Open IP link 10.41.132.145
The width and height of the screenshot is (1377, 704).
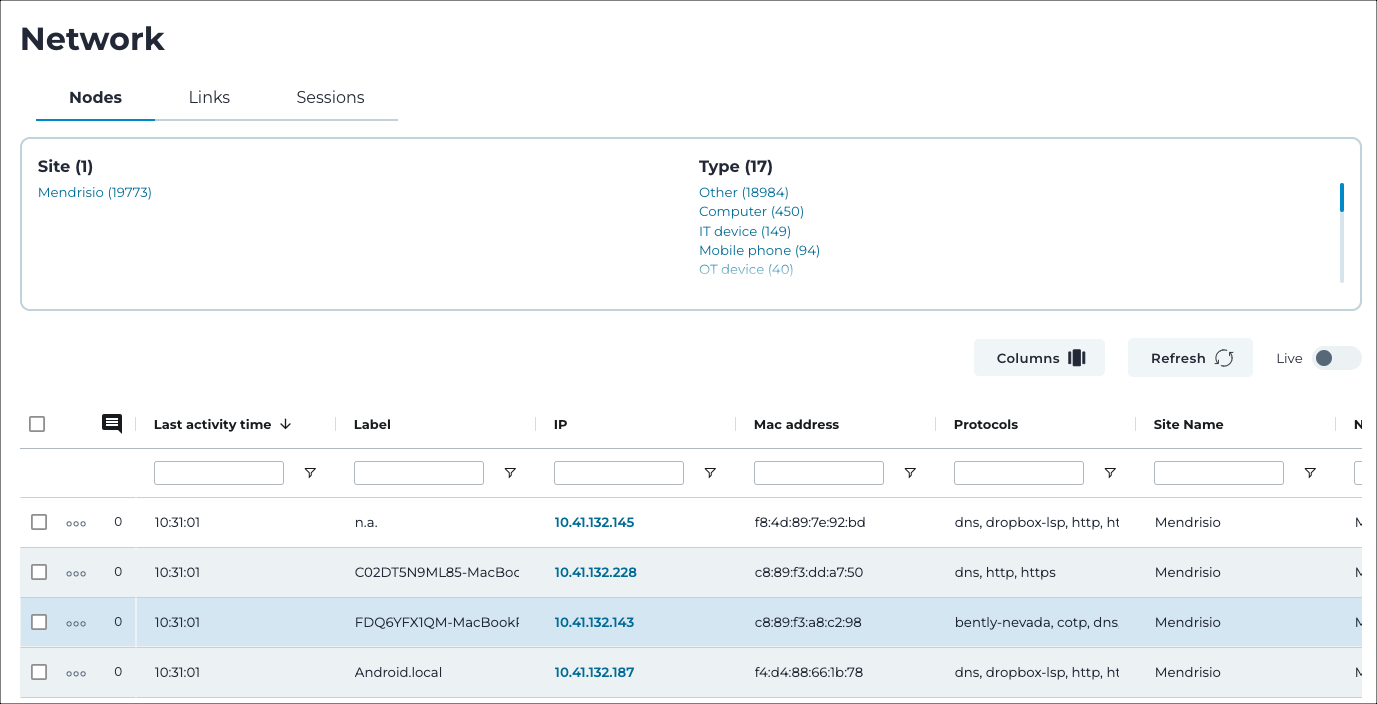[x=594, y=522]
